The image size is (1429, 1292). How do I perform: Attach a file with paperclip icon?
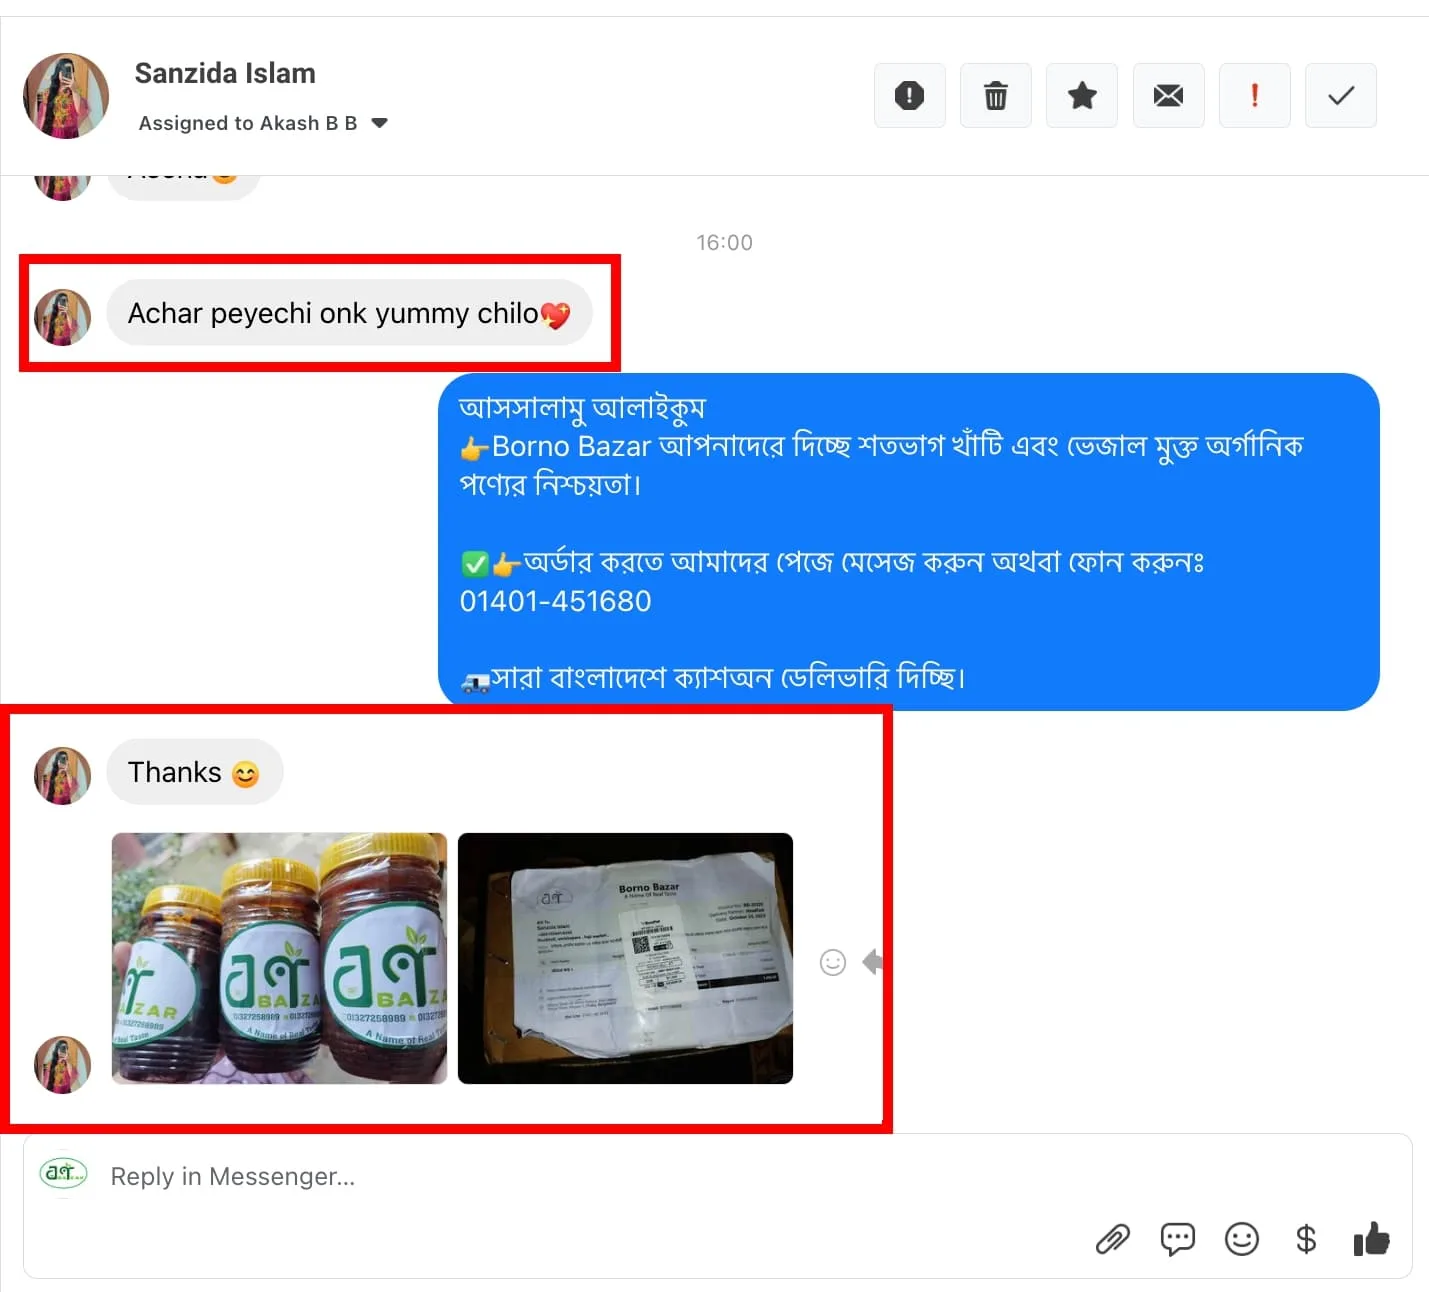tap(1112, 1240)
